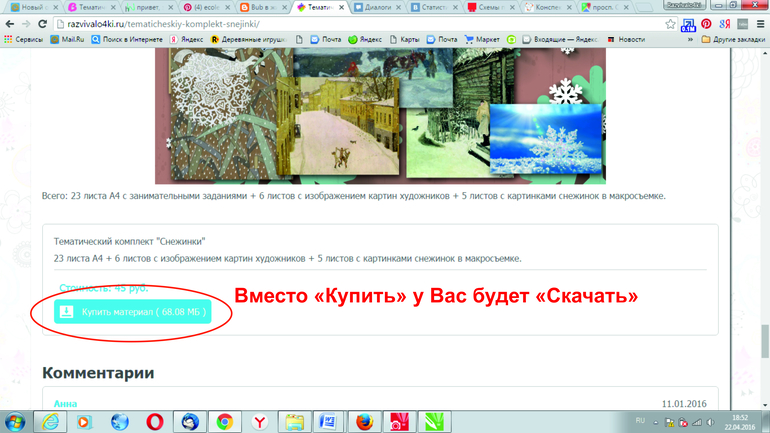Switch to the Диалоги tab
This screenshot has width=770, height=433.
coord(377,7)
